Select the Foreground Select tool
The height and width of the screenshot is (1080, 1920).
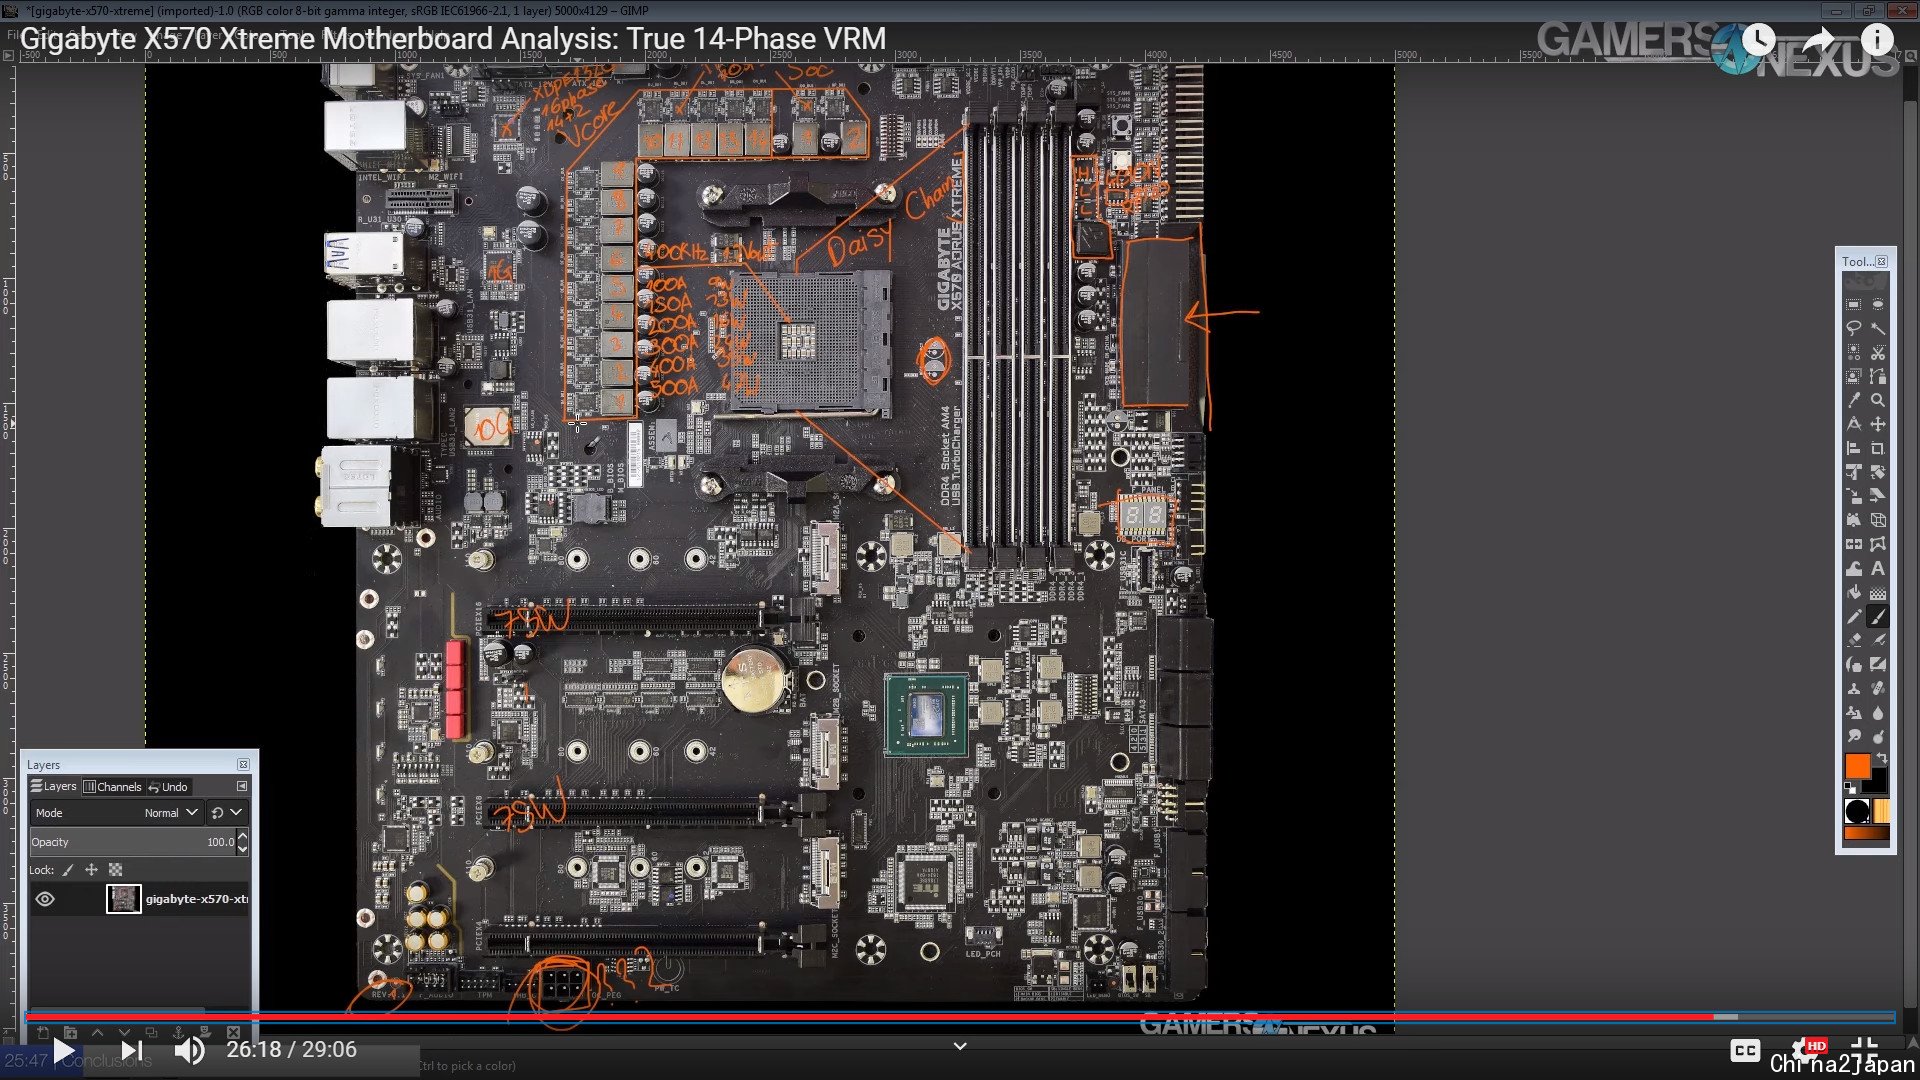1853,376
